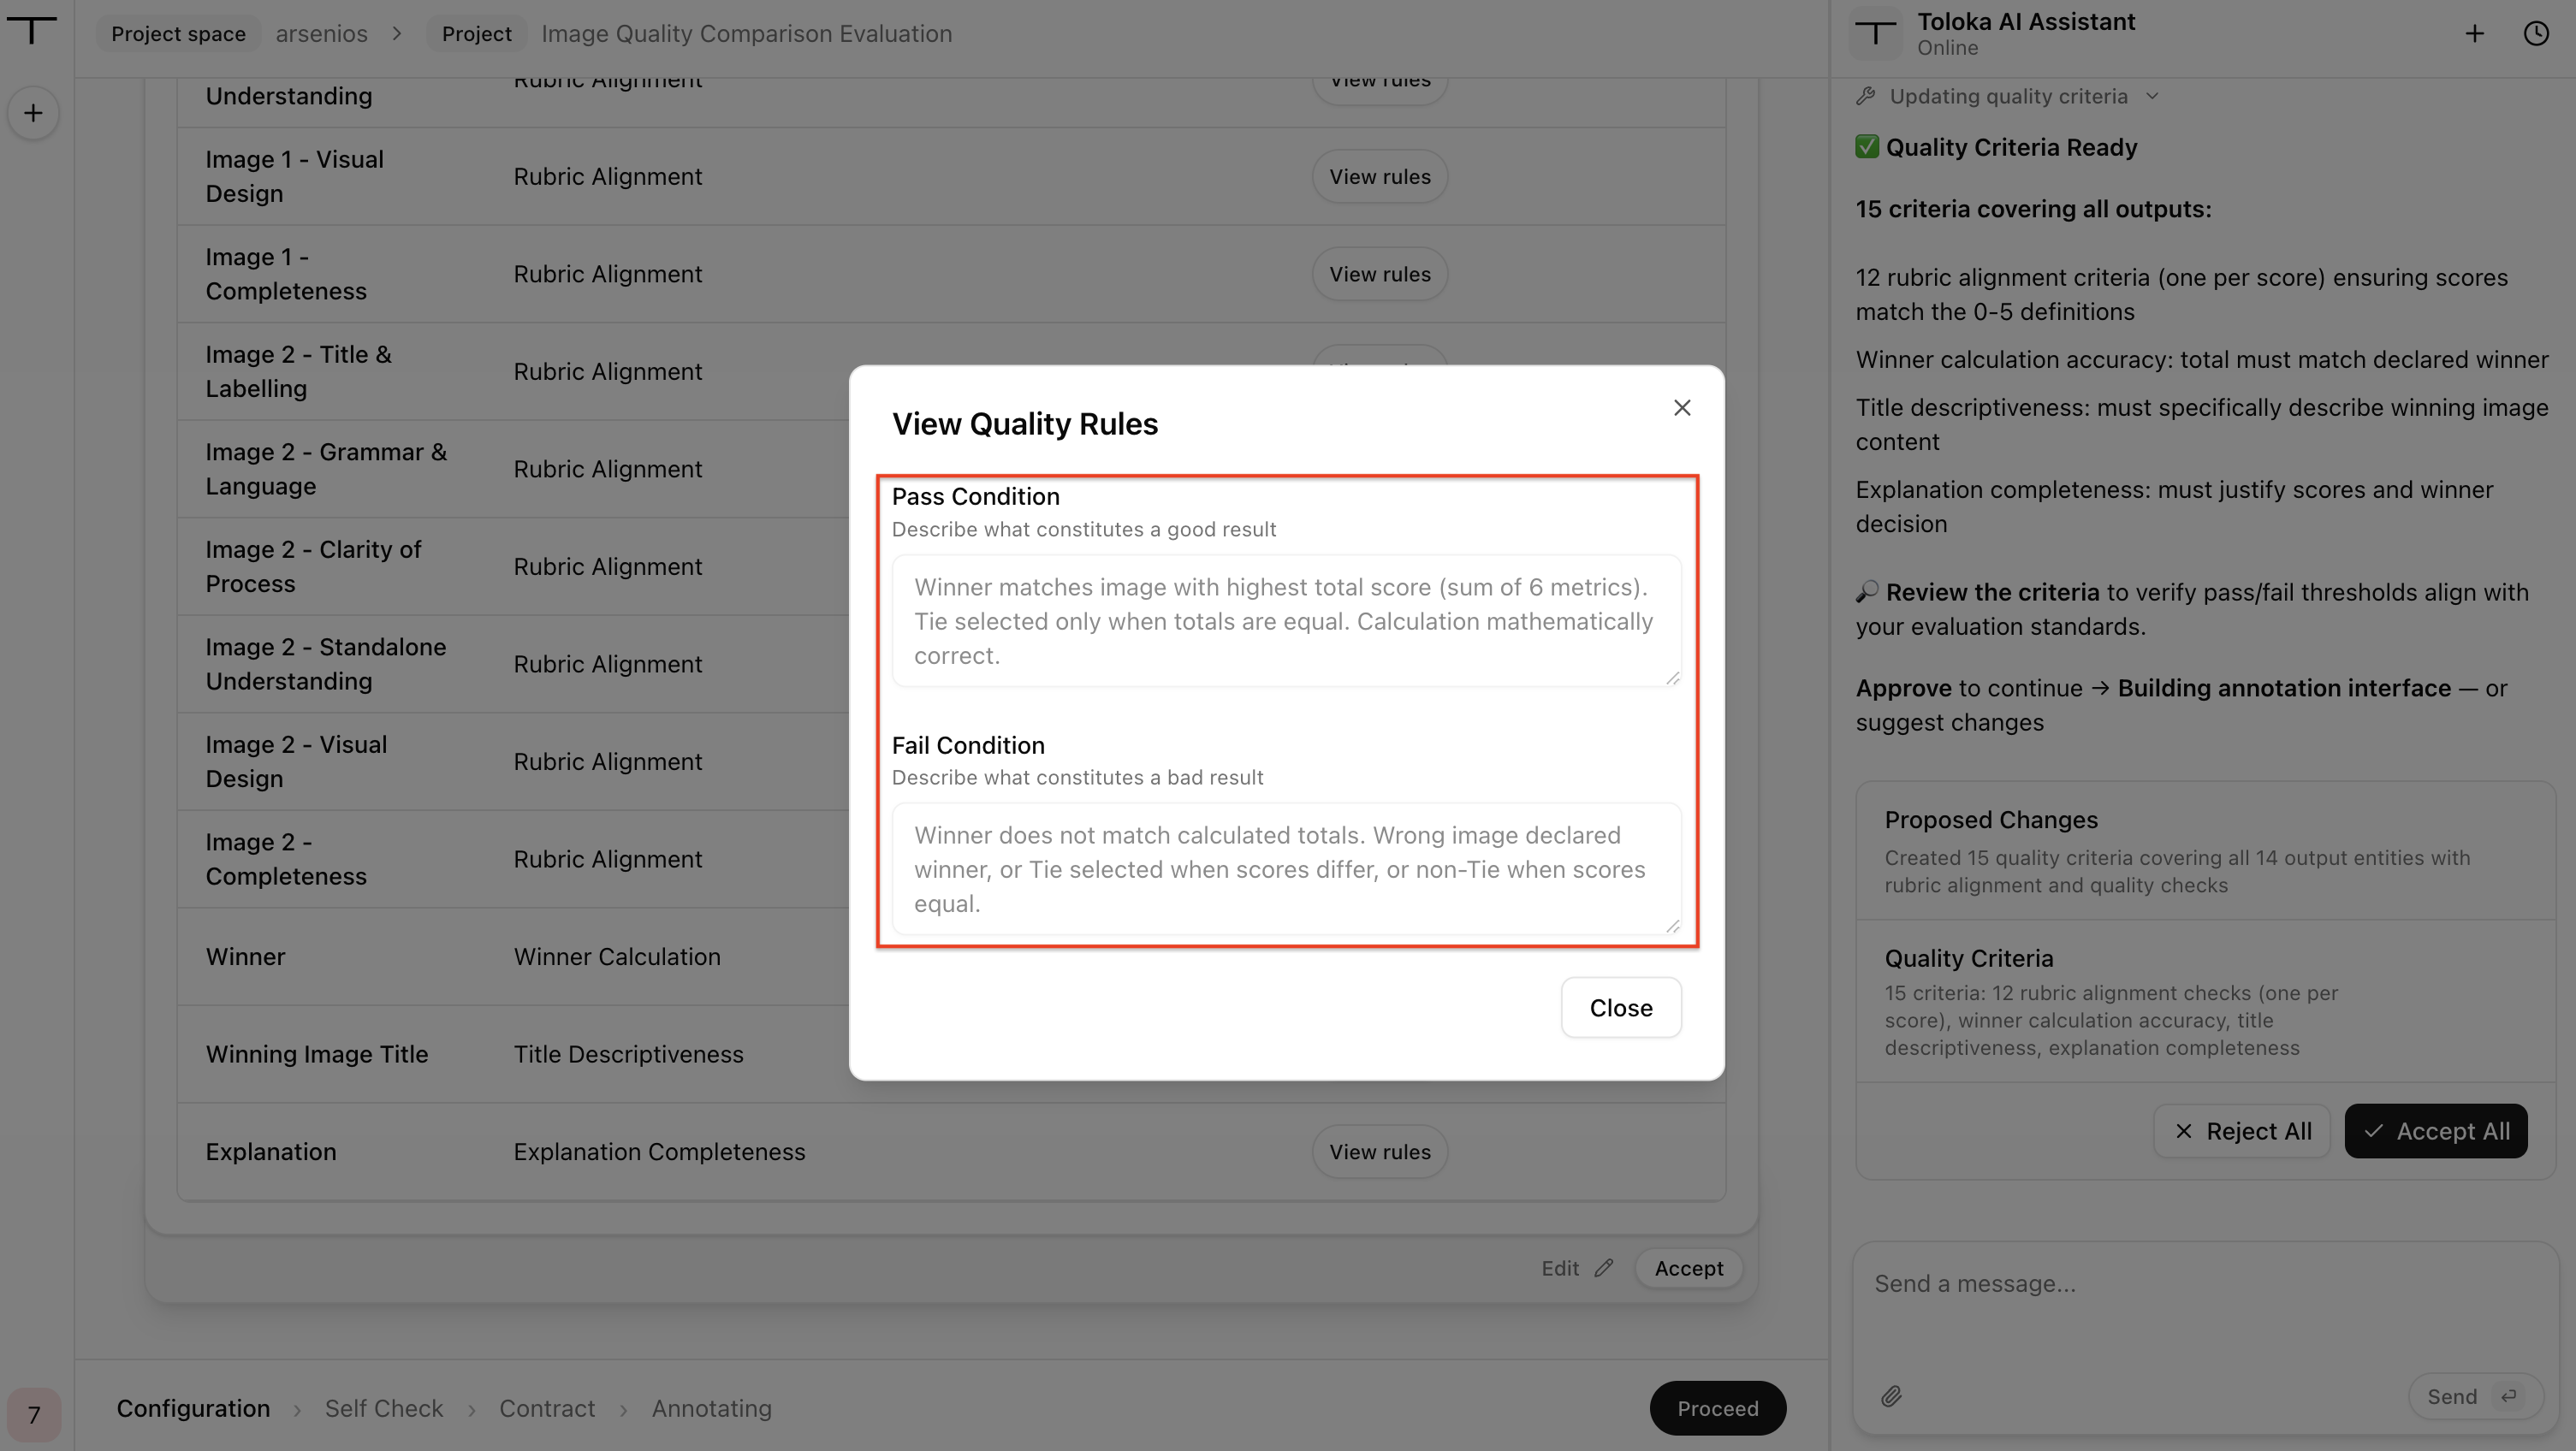The width and height of the screenshot is (2576, 1451).
Task: Expand the Updating quality criteria chevron
Action: coord(2152,96)
